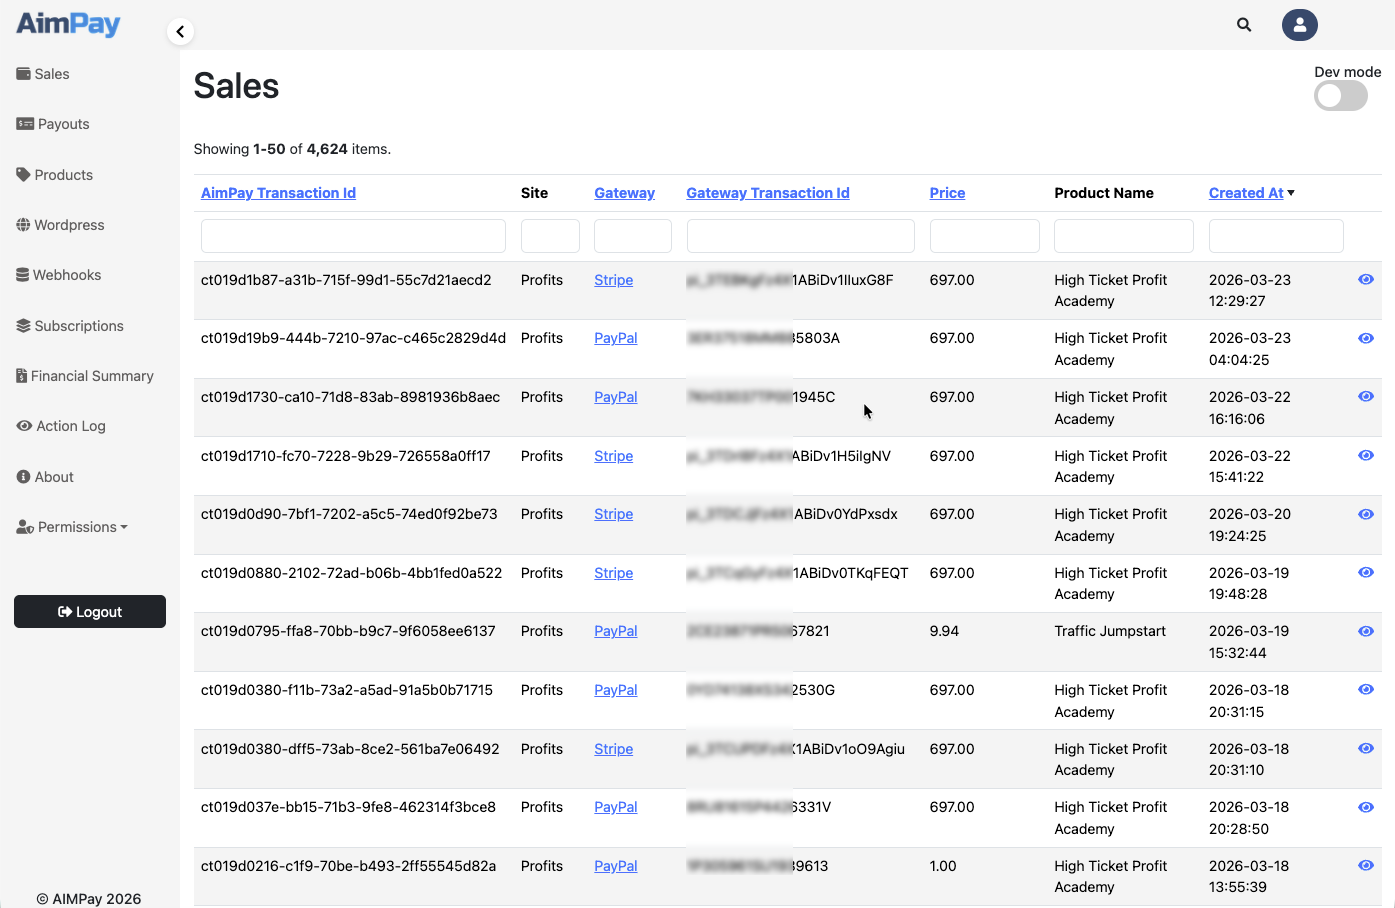Focus the Product Name filter field
This screenshot has height=908, width=1395.
click(x=1124, y=236)
